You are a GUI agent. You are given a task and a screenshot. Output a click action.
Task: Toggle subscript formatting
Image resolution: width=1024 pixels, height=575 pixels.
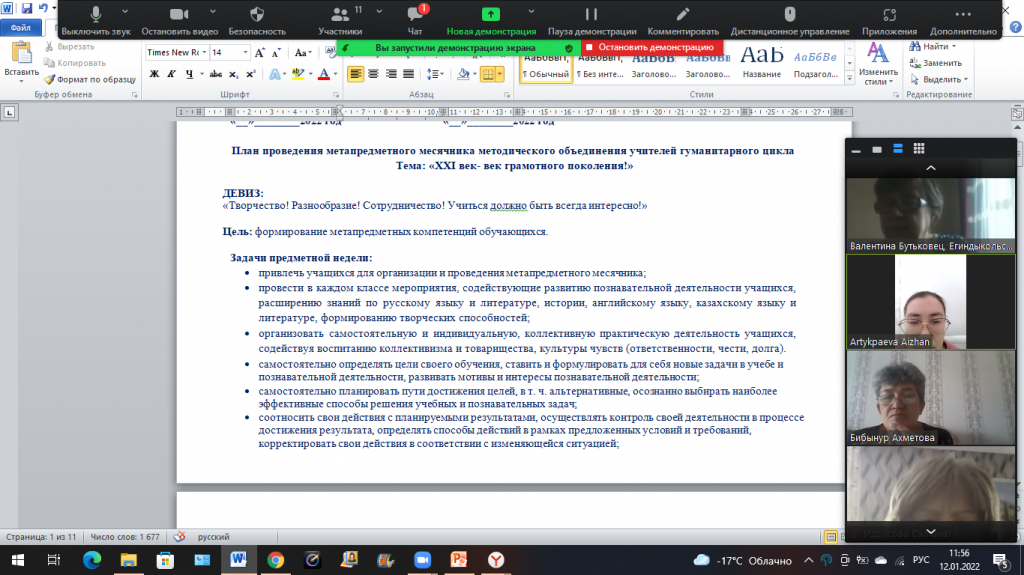233,74
